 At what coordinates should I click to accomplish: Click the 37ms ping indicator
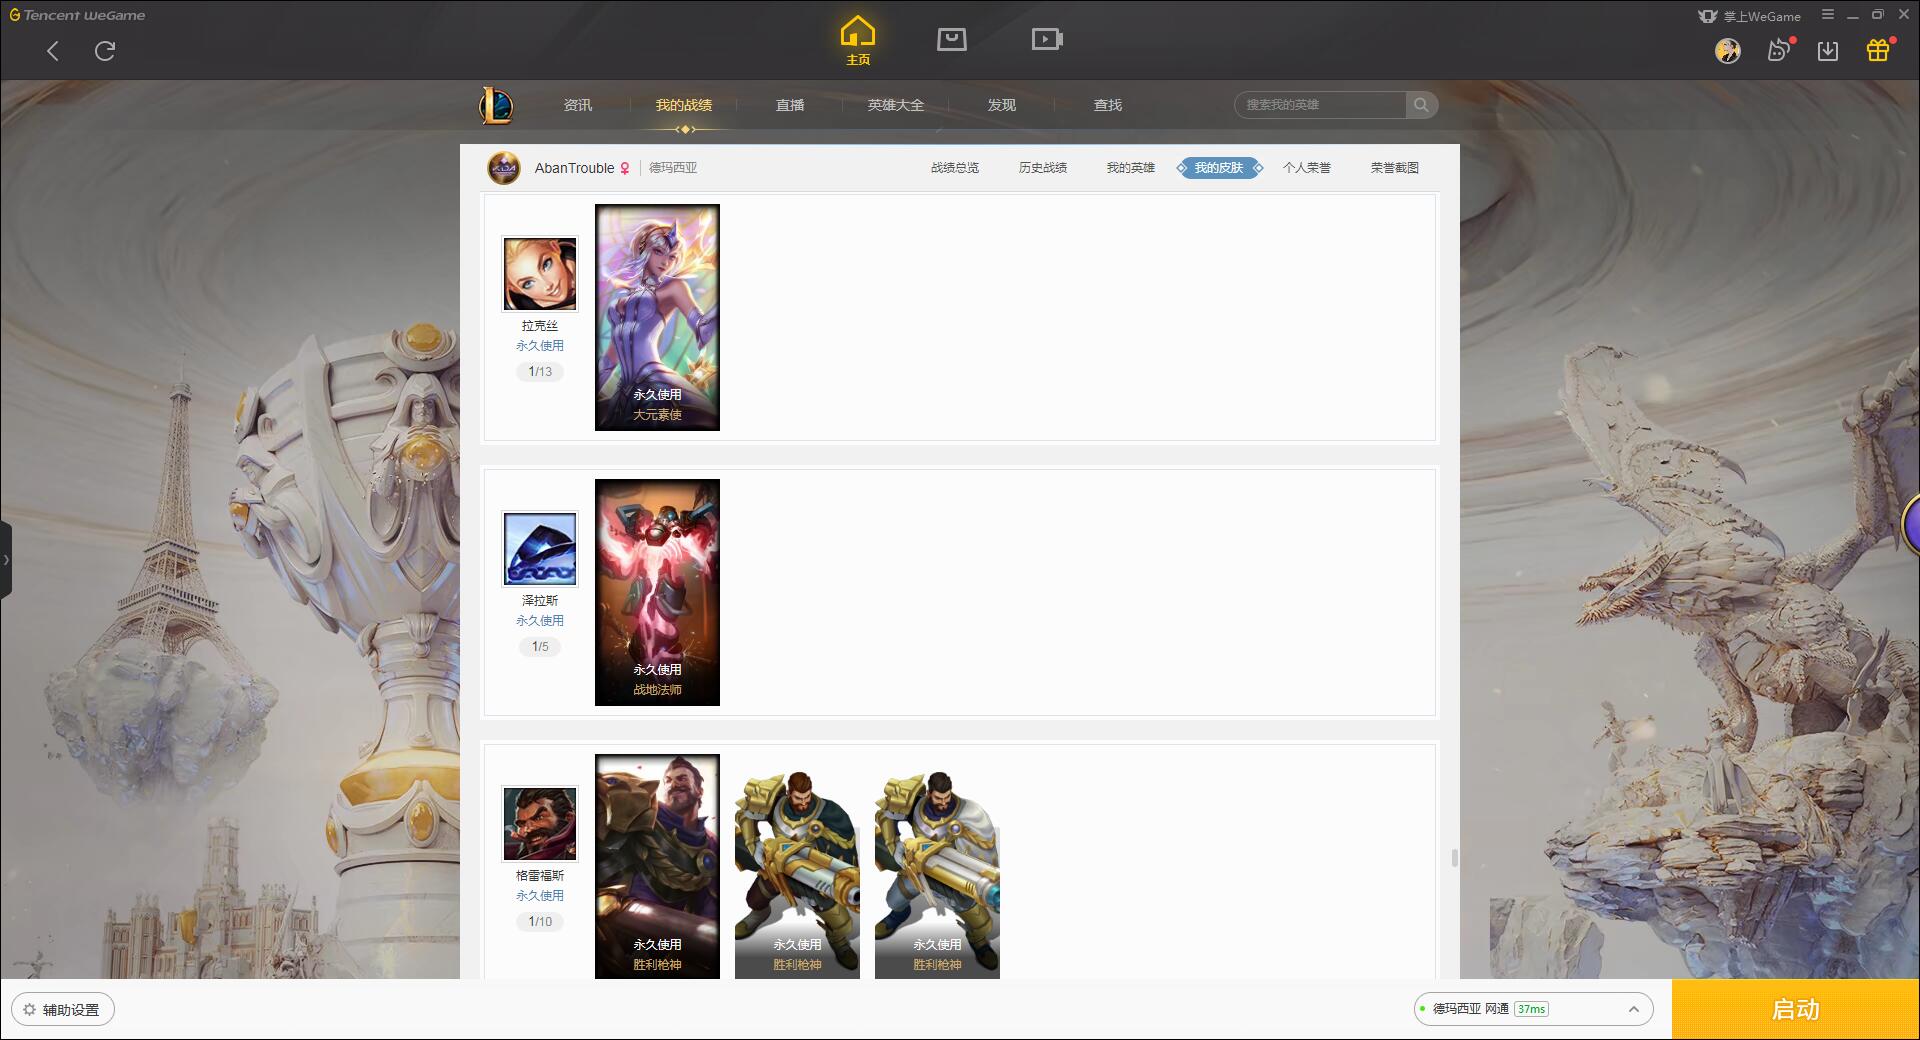click(x=1531, y=1009)
